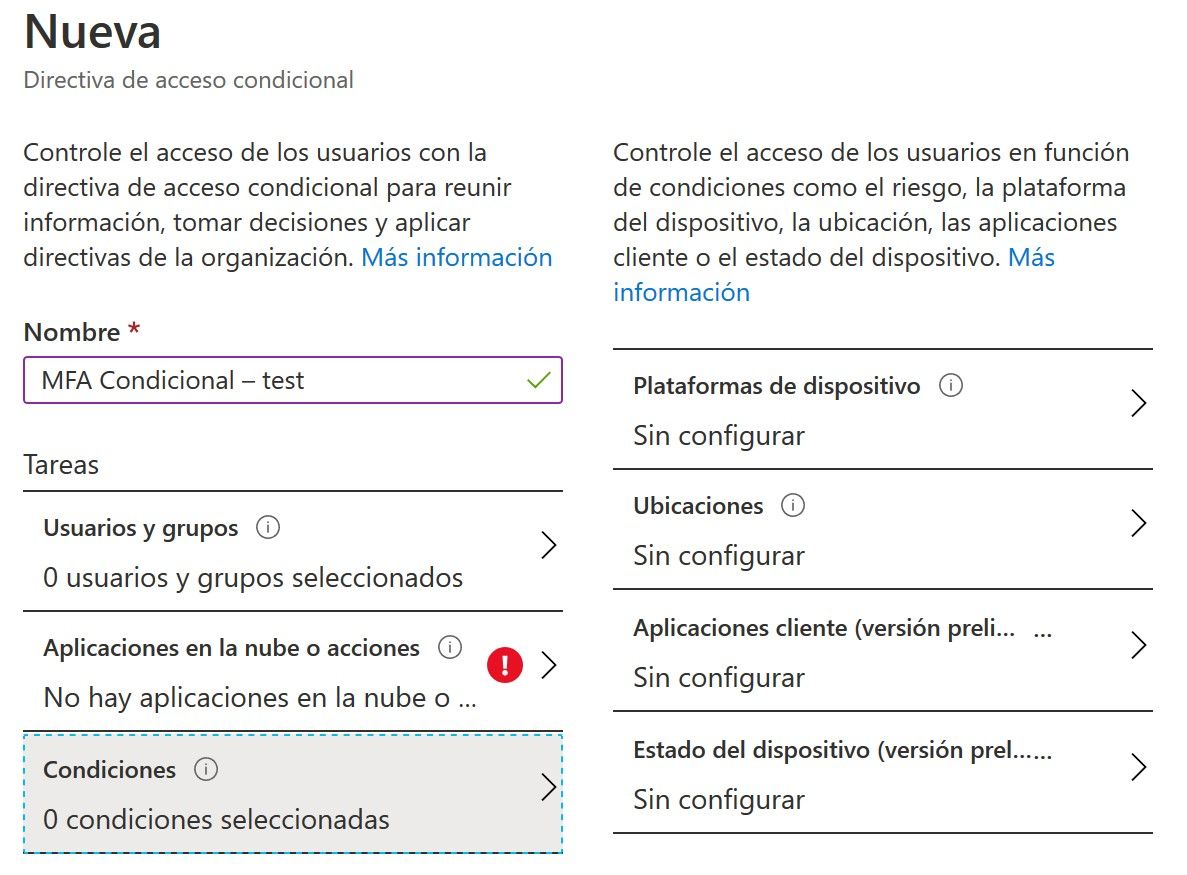
Task: Open Aplicaciones cliente configuration panel
Action: (x=1139, y=645)
